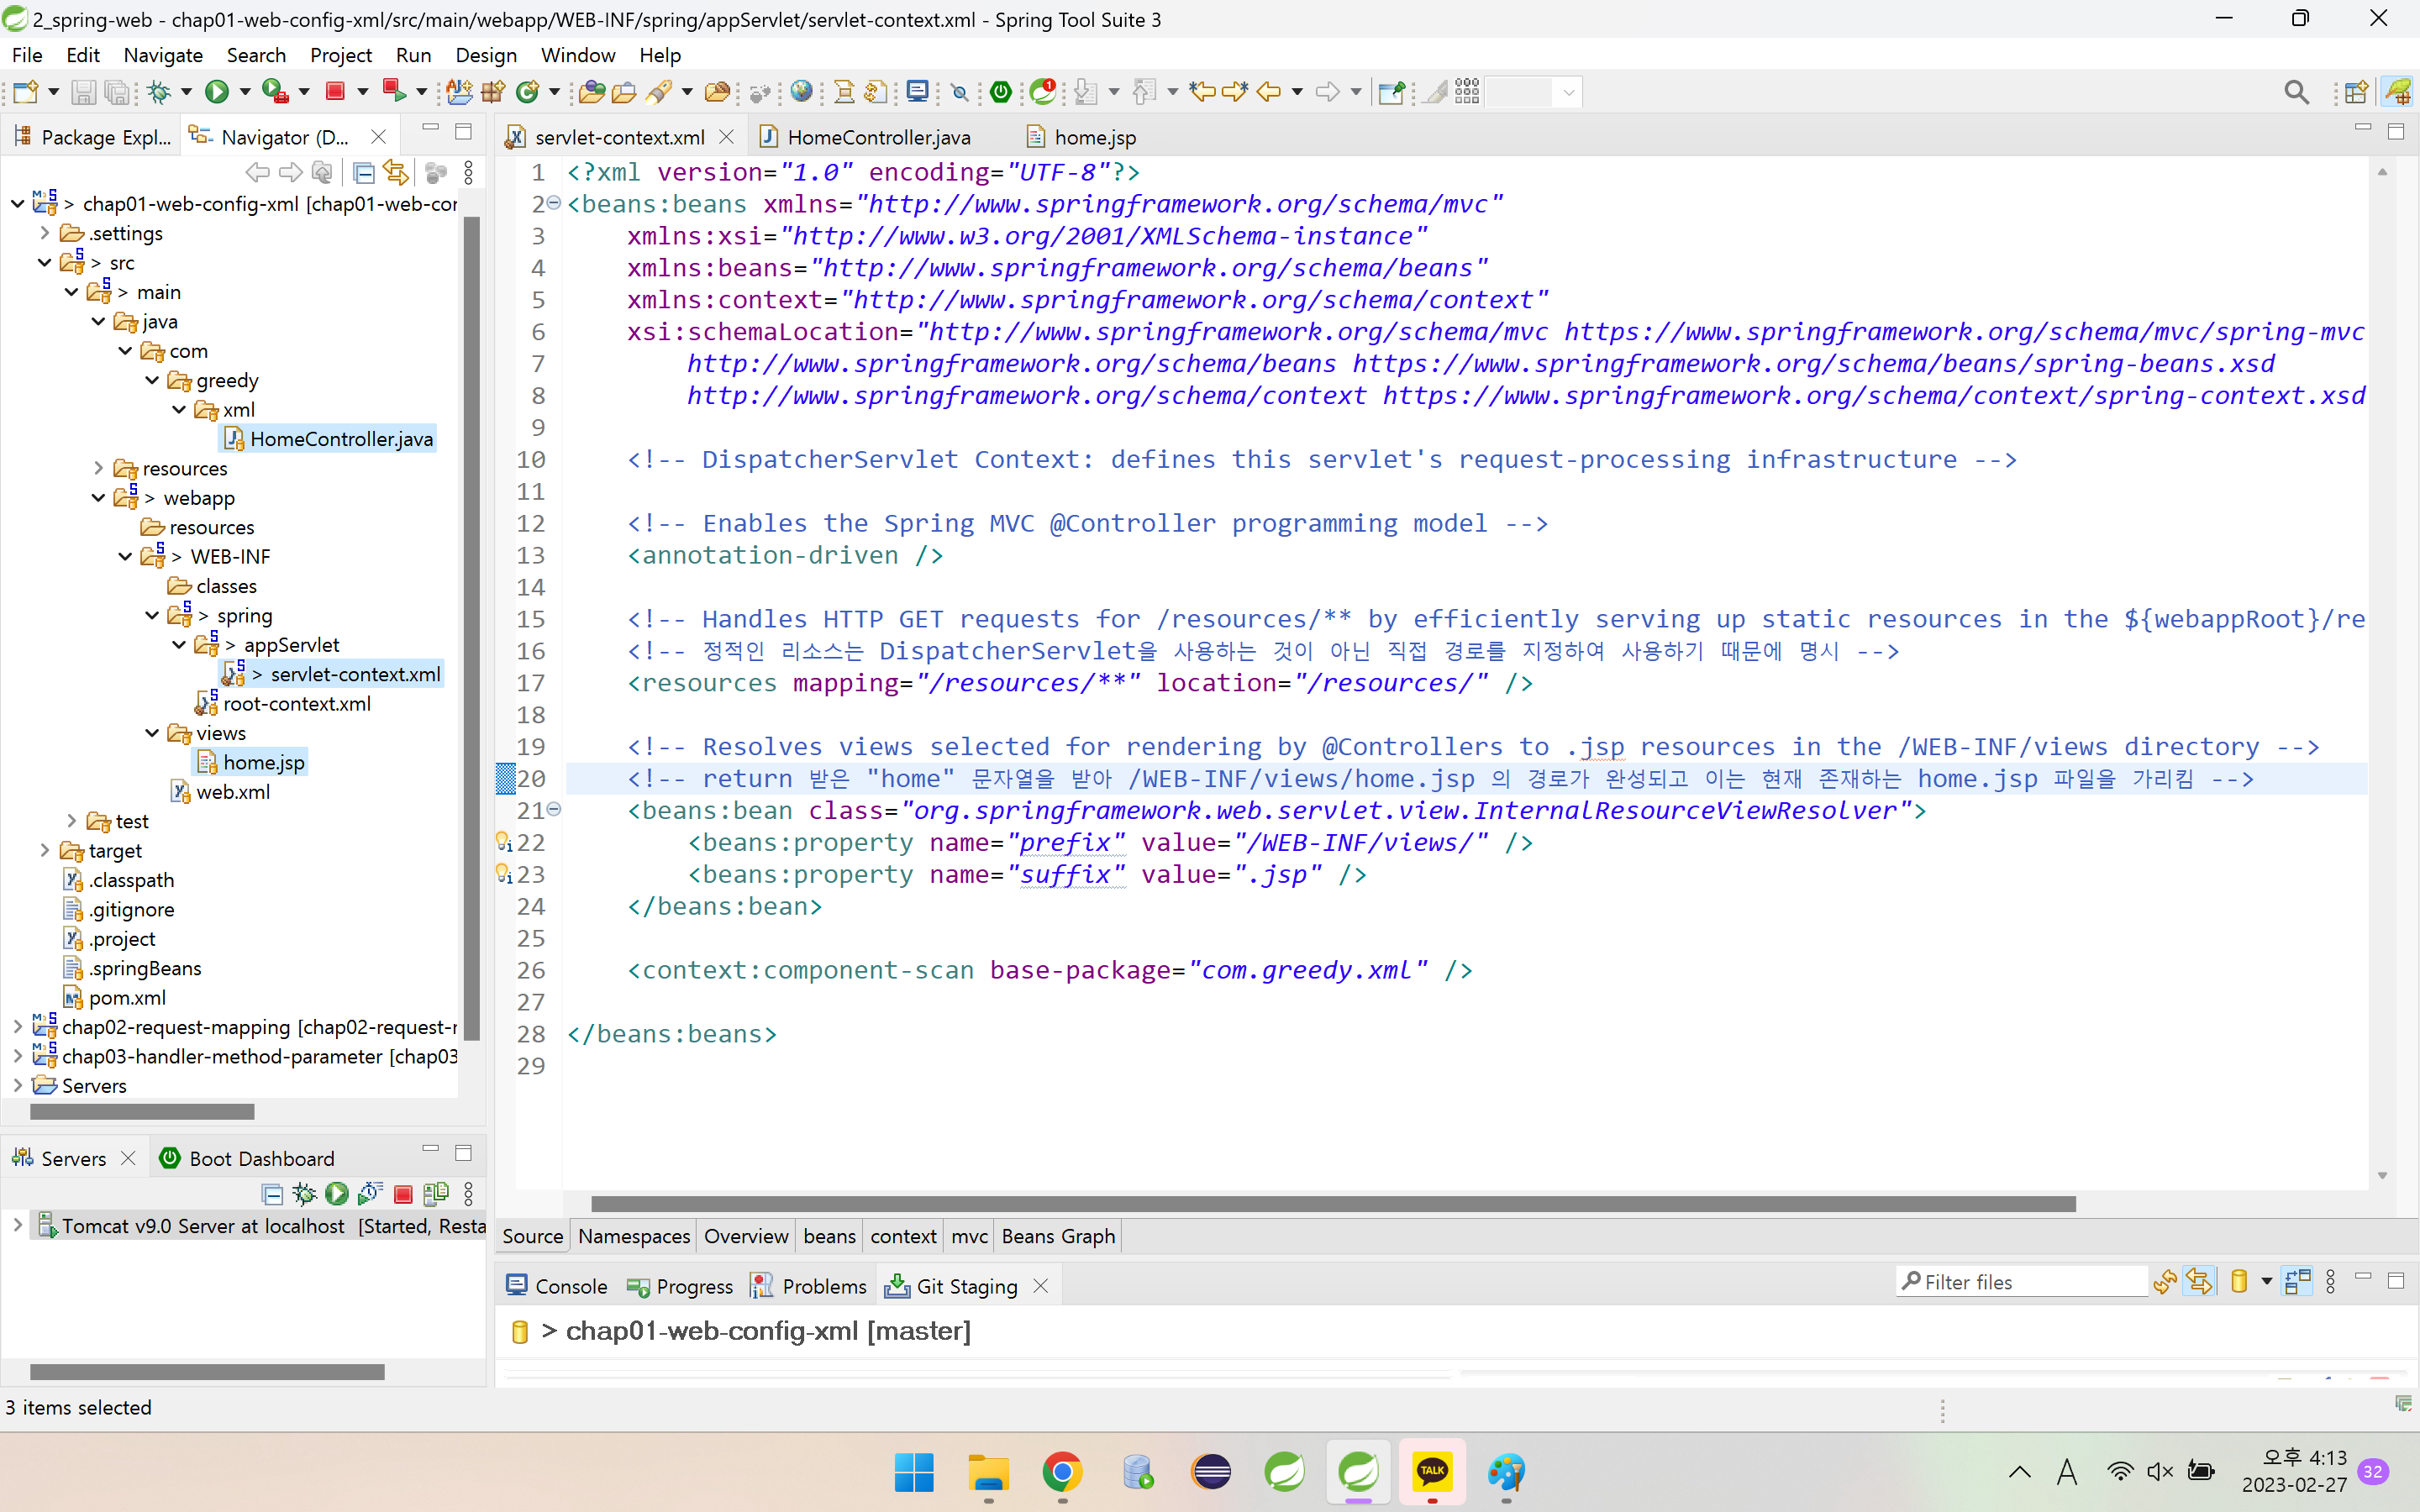Open the Window menu
The image size is (2420, 1512).
pyautogui.click(x=578, y=55)
